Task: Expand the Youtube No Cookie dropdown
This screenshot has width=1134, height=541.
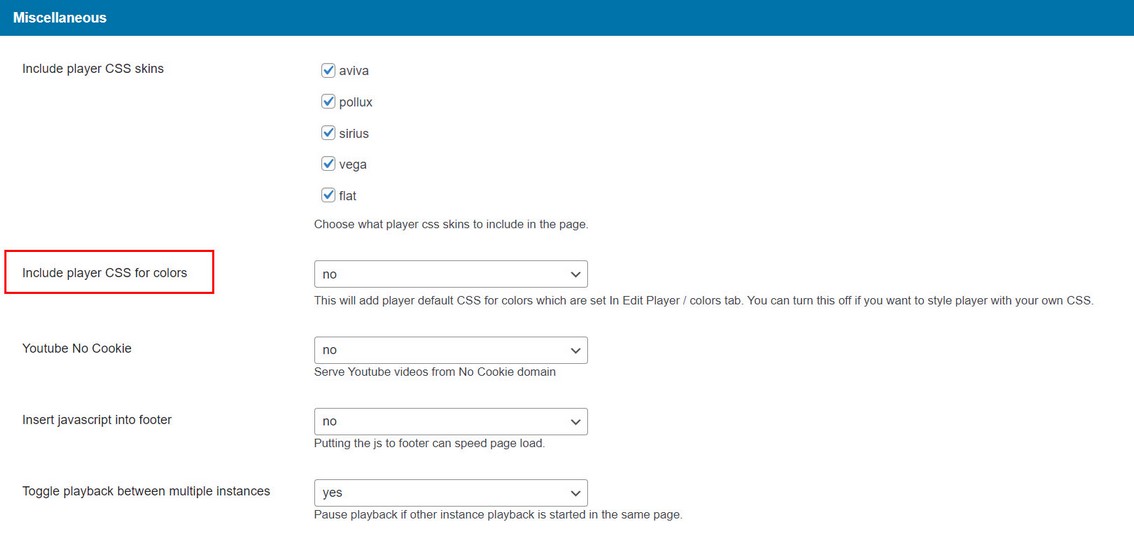Action: pos(451,350)
